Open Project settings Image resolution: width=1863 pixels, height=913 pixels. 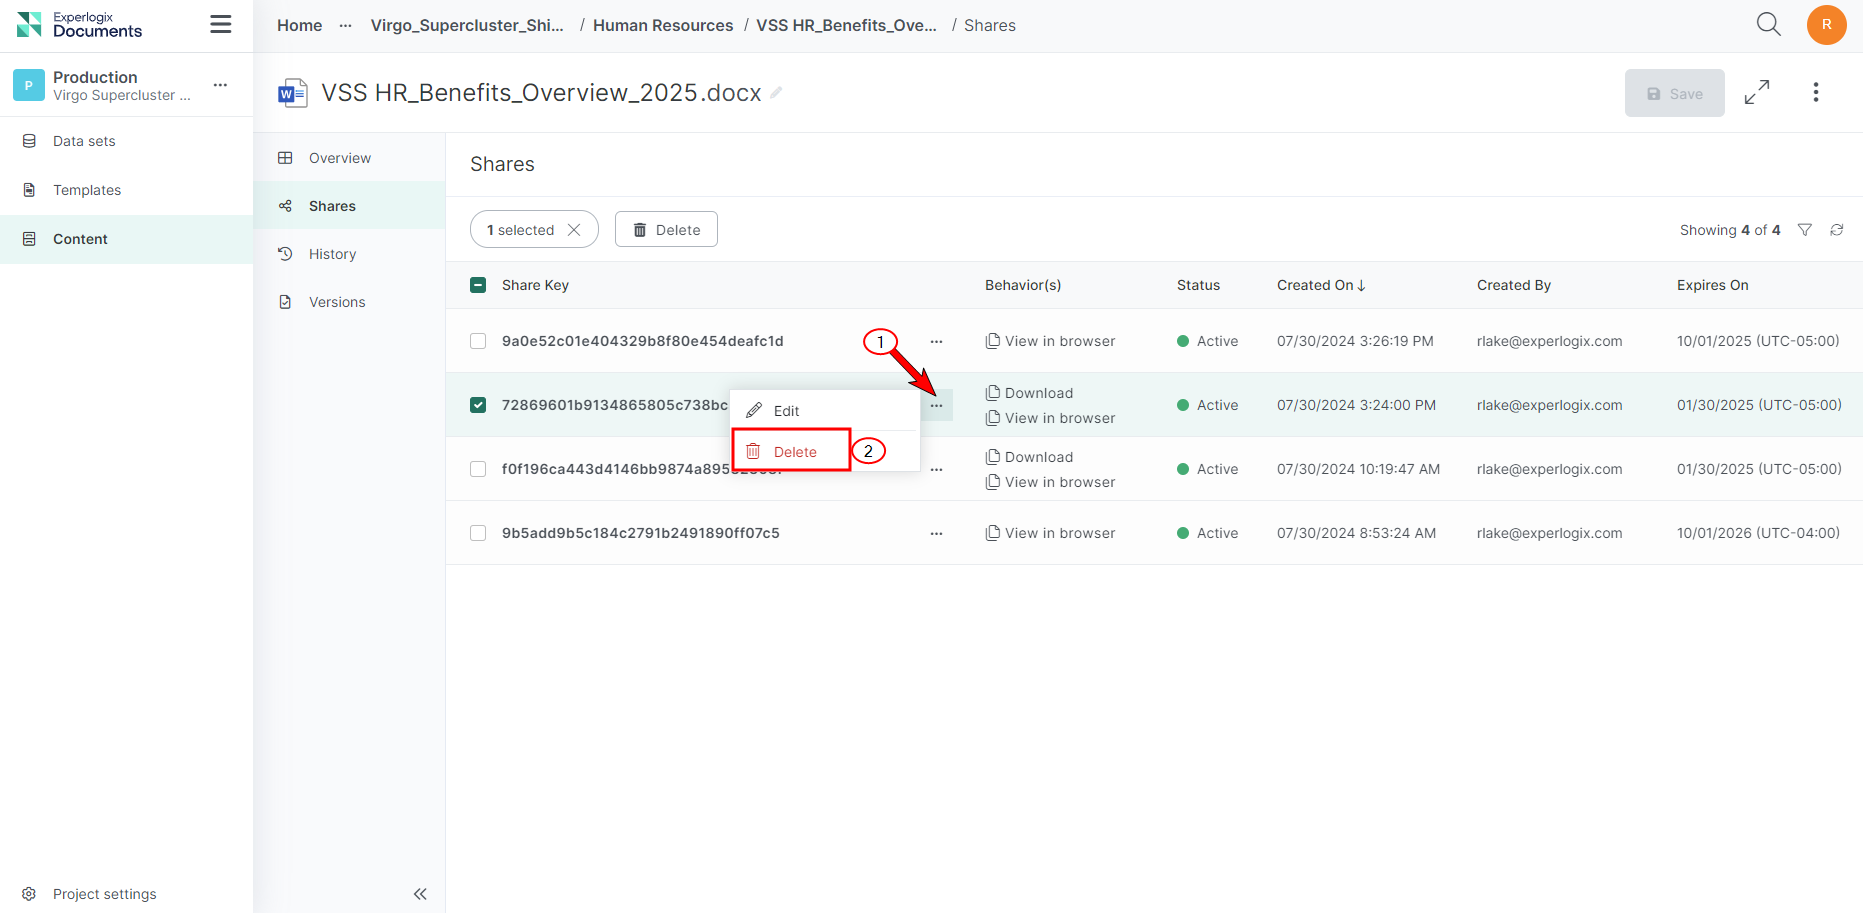(x=90, y=894)
